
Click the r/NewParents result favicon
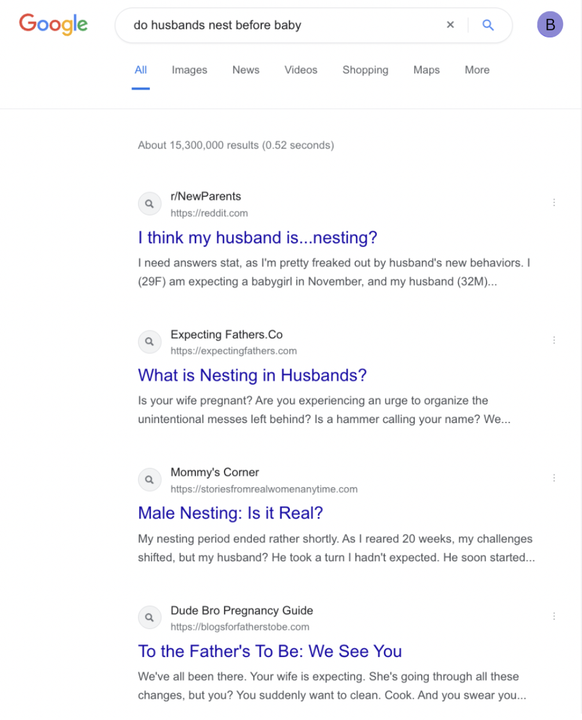tap(150, 204)
